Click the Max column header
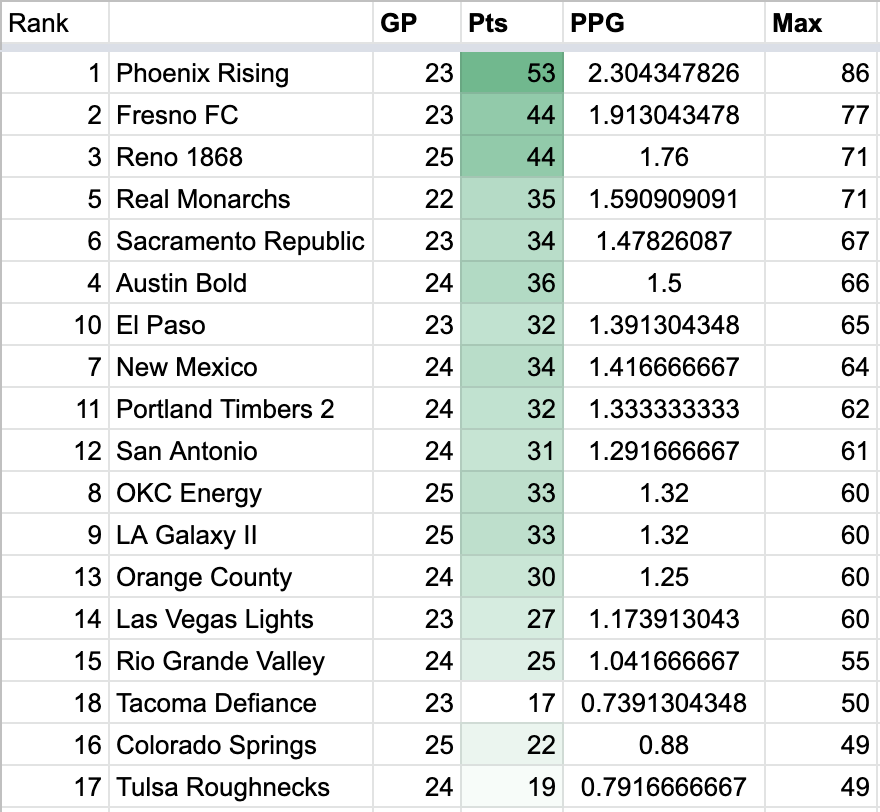This screenshot has height=812, width=880. 797,22
